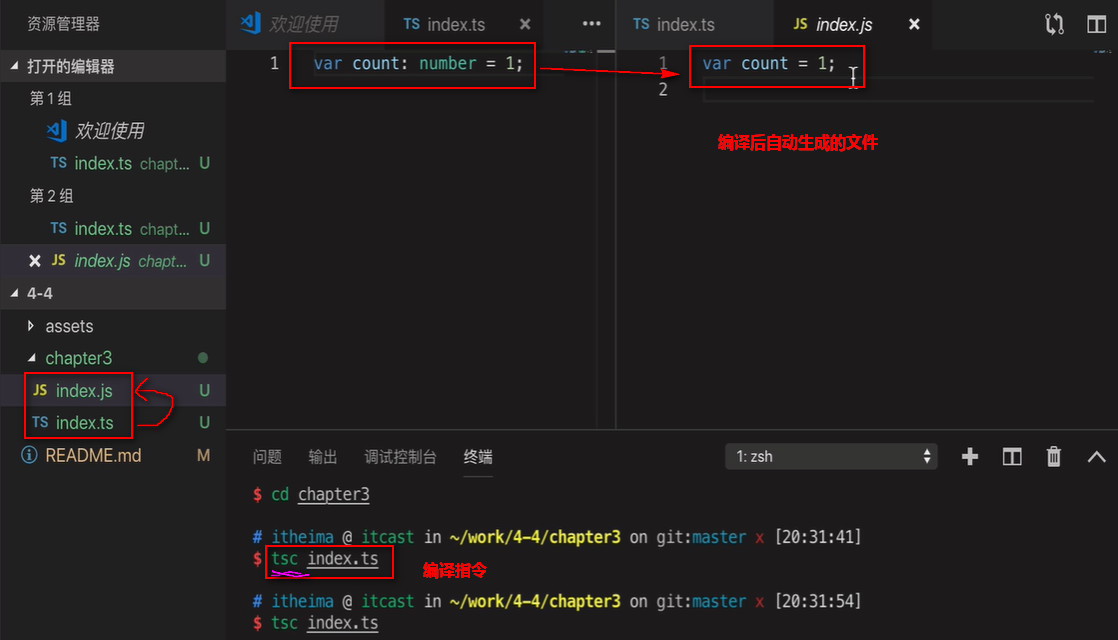Unpin the index.js entry from open editors

point(33,261)
